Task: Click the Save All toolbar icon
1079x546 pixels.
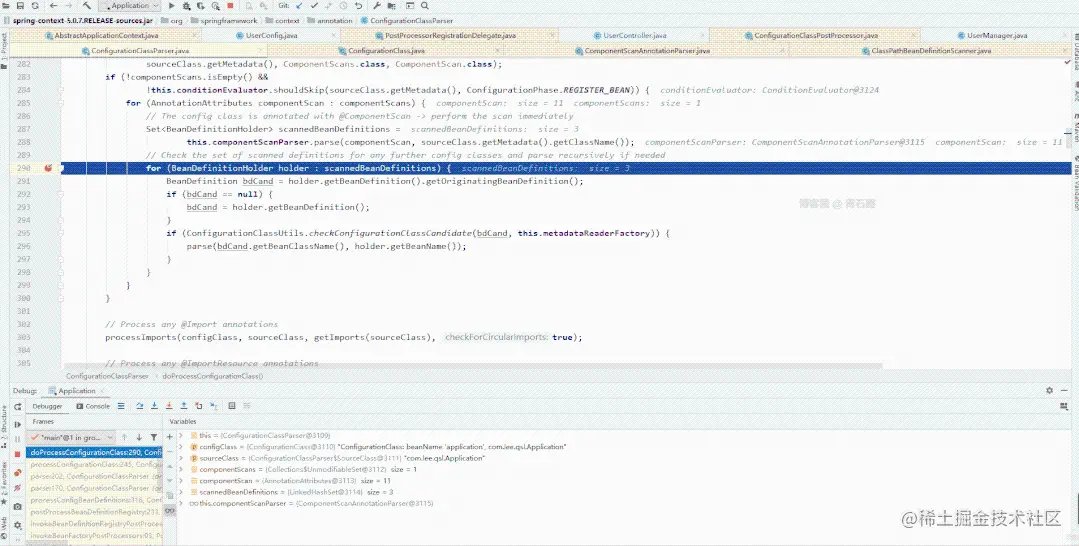Action: point(20,6)
